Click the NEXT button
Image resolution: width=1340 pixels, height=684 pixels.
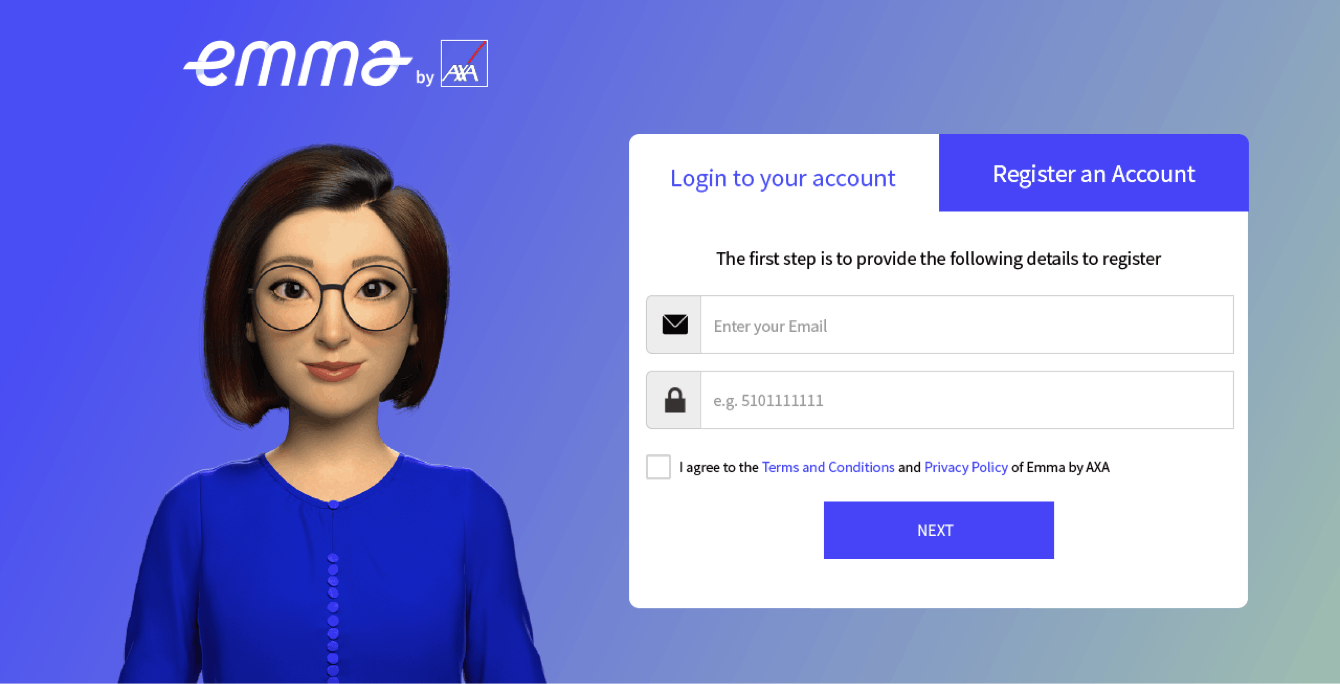(939, 530)
